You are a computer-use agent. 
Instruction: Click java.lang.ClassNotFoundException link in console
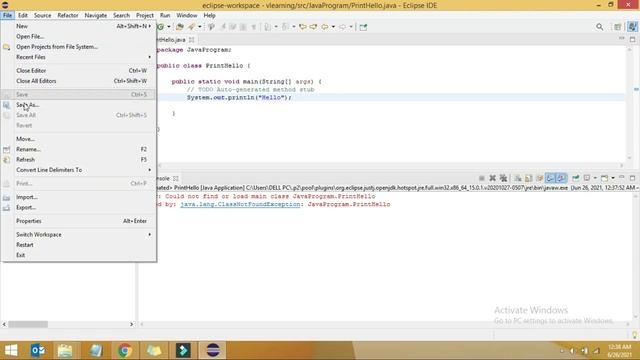point(240,204)
